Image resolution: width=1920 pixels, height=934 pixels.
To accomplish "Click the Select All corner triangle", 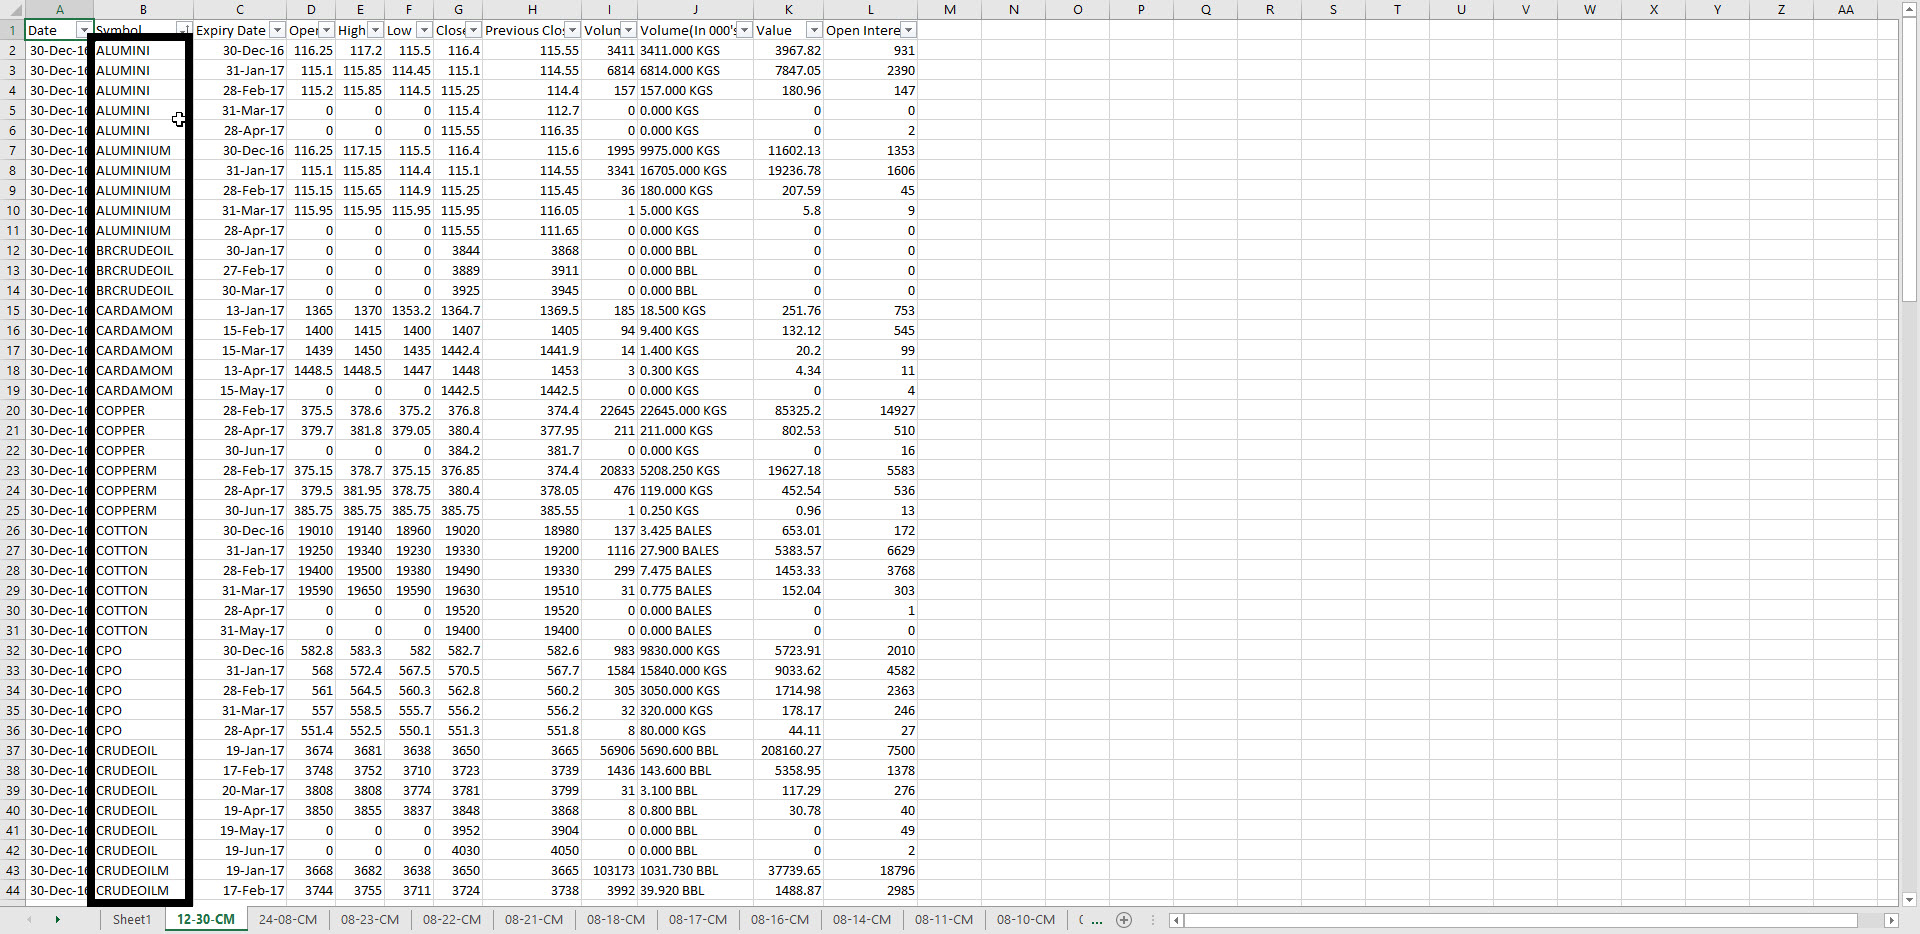I will pos(12,10).
